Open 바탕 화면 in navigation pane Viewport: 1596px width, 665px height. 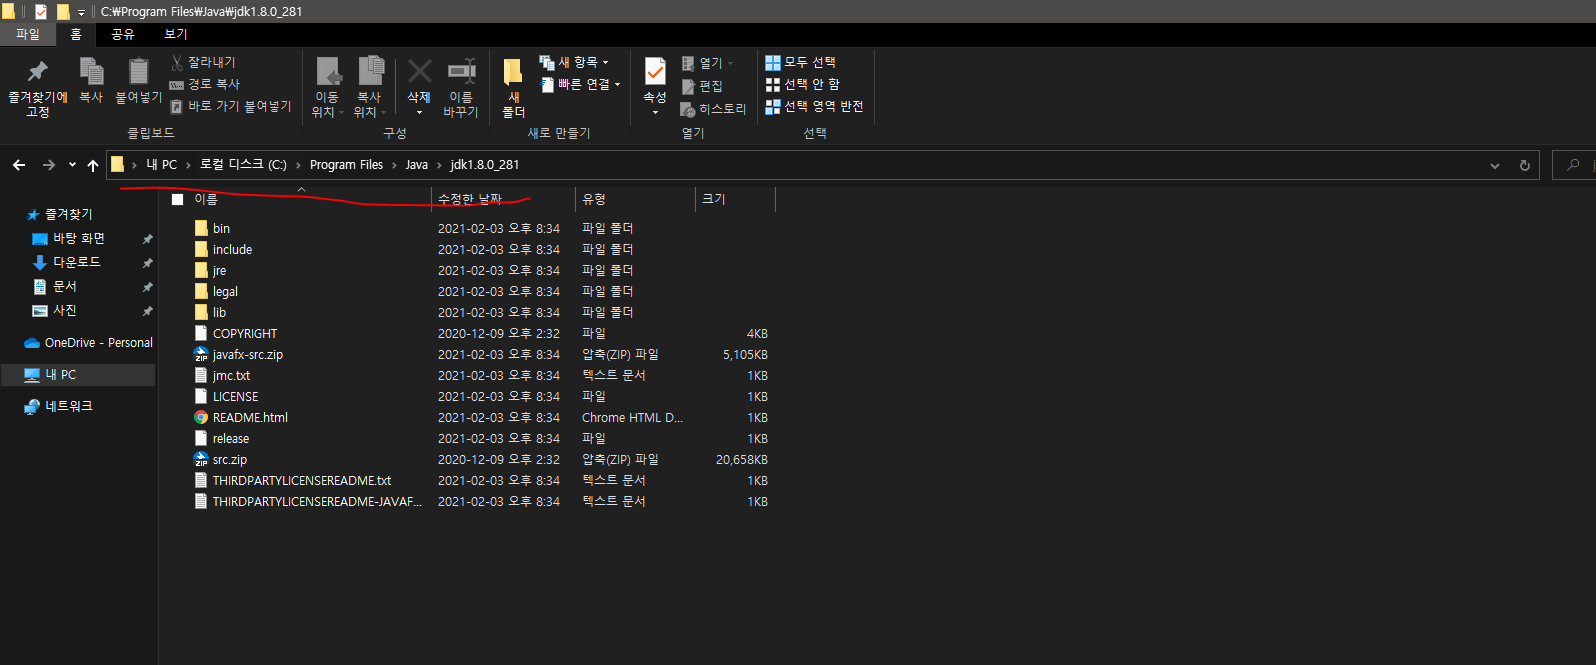pos(78,238)
